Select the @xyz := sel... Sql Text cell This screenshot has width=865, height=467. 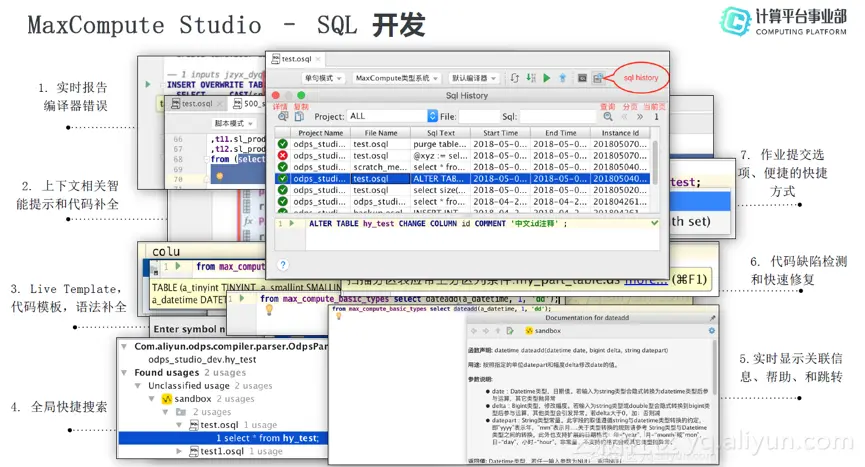point(440,155)
